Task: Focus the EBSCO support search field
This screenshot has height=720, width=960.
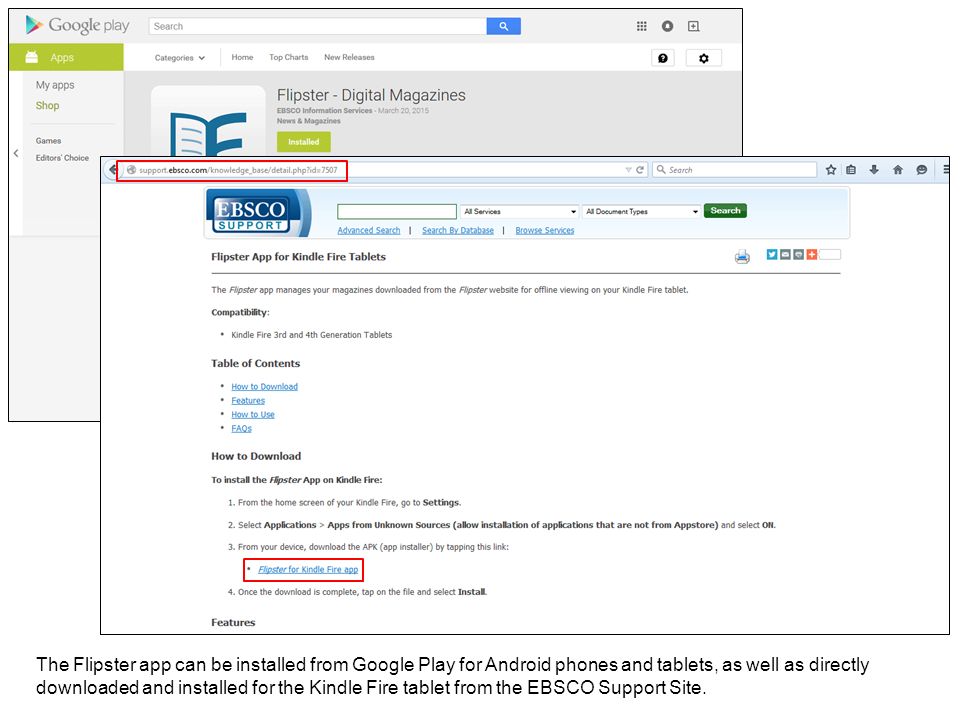Action: [397, 211]
